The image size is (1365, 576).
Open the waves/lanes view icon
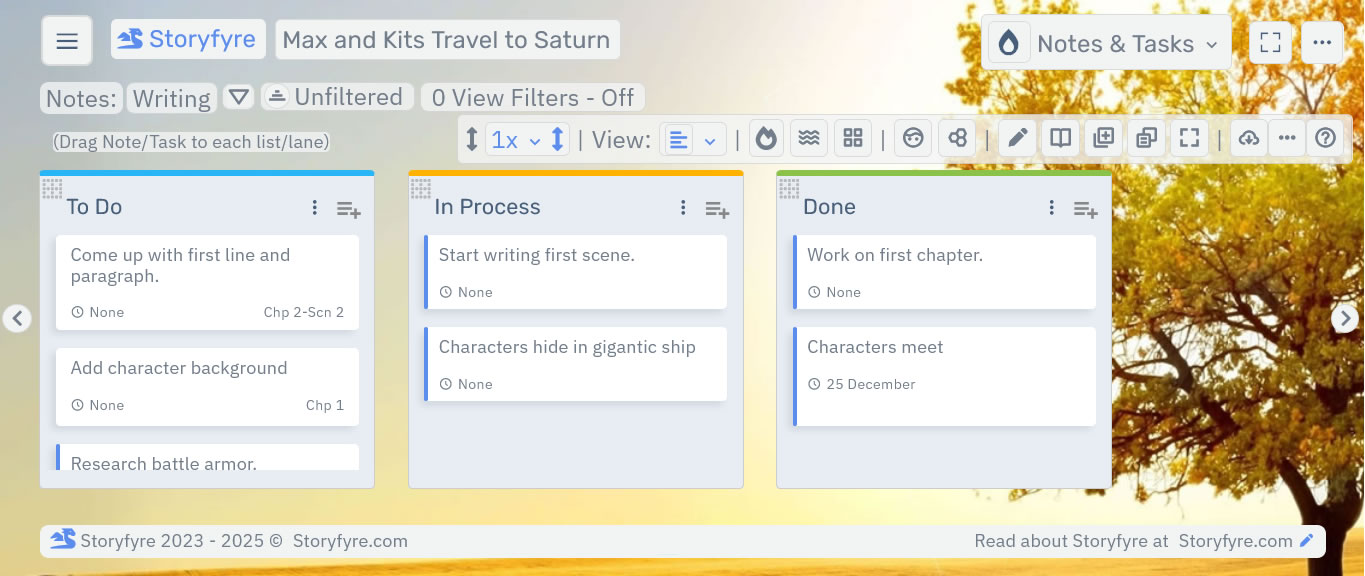pyautogui.click(x=809, y=138)
